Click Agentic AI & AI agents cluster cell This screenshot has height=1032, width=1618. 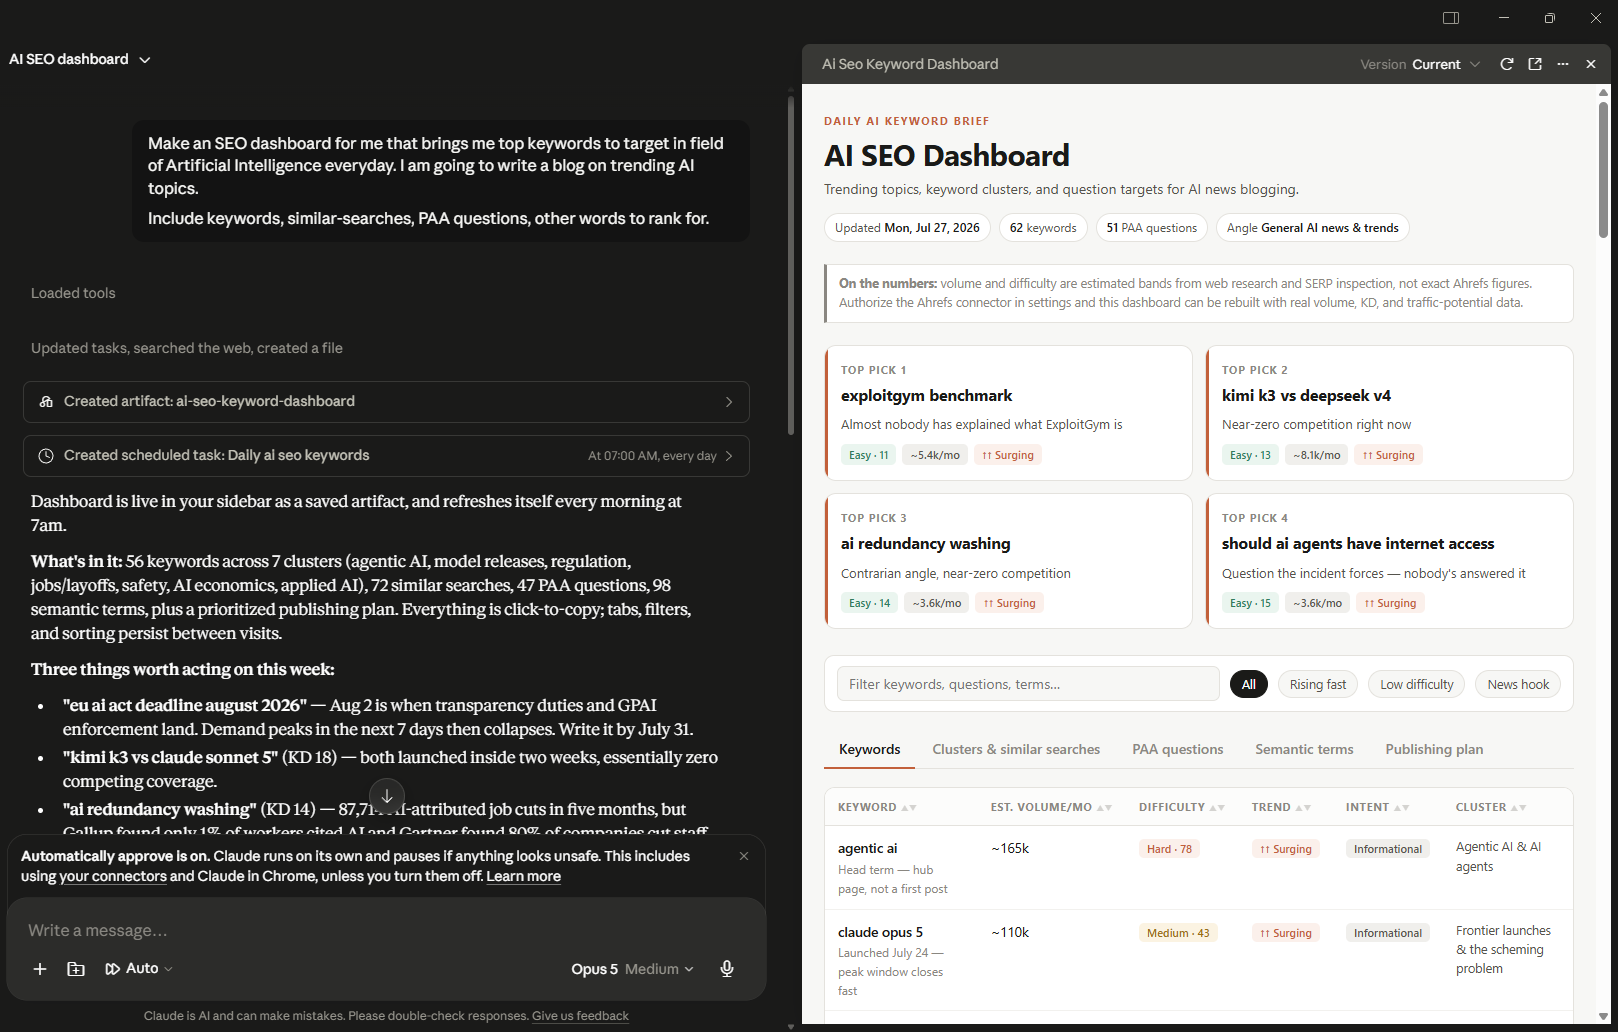click(x=1498, y=857)
